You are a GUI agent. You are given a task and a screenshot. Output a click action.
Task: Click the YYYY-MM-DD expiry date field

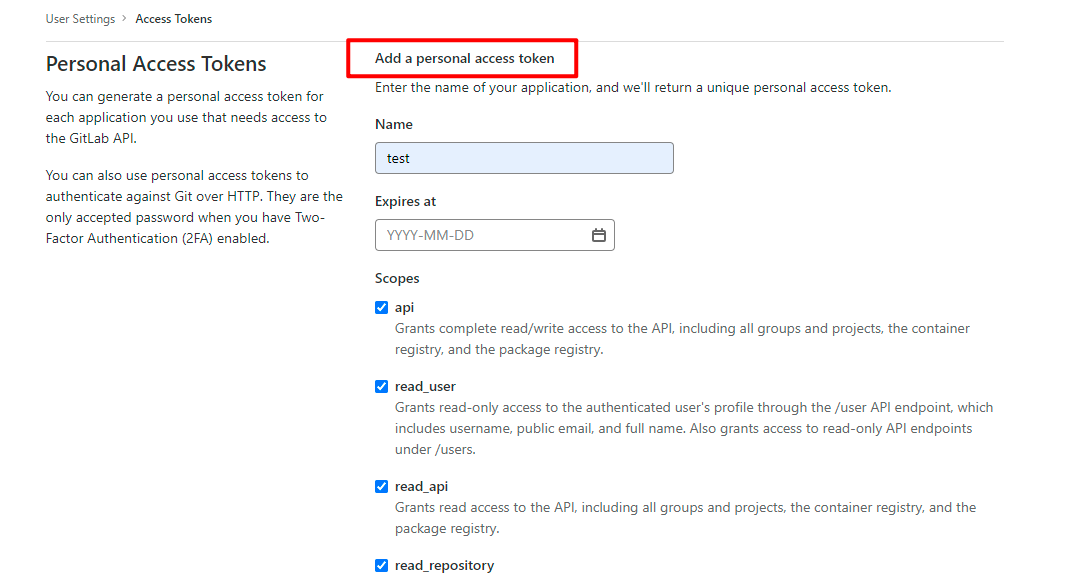pos(480,235)
